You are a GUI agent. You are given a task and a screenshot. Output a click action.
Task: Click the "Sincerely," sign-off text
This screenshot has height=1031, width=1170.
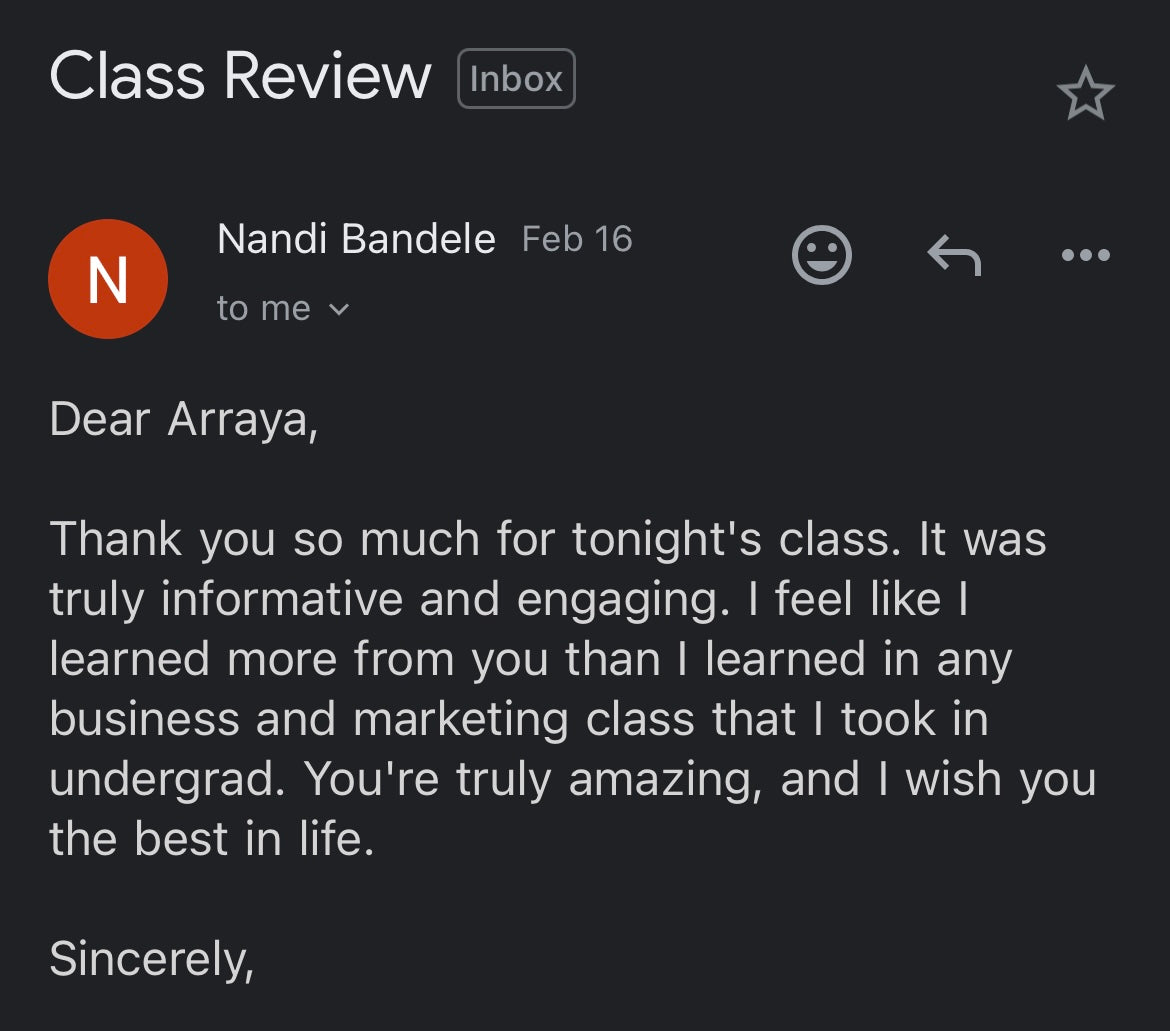tap(151, 960)
